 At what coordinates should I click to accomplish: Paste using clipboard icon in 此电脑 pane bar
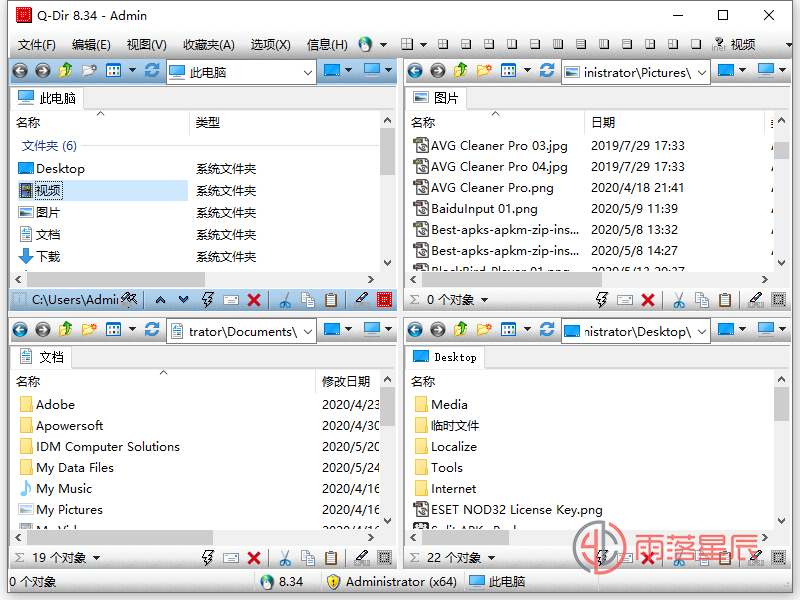click(331, 300)
